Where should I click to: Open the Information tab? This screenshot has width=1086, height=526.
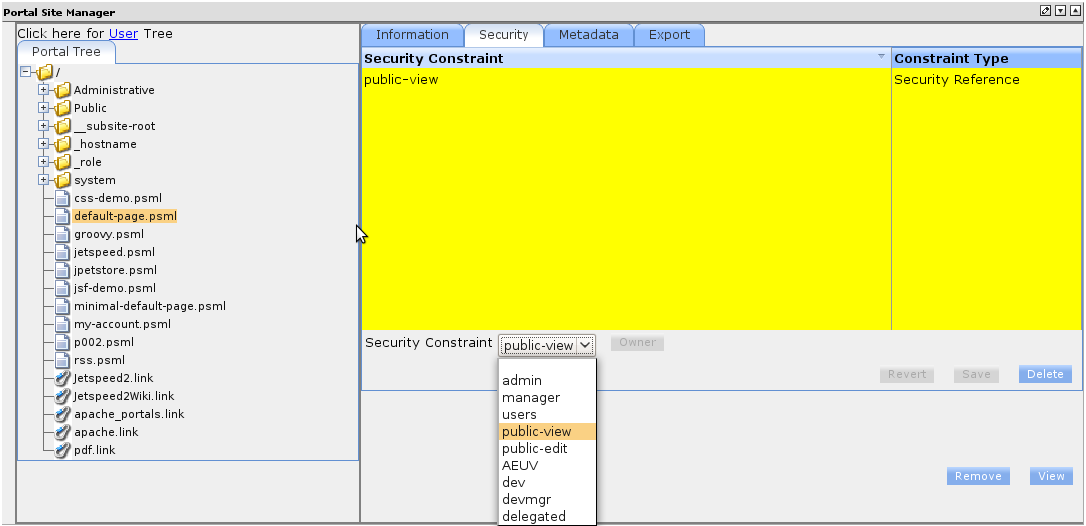click(x=412, y=35)
